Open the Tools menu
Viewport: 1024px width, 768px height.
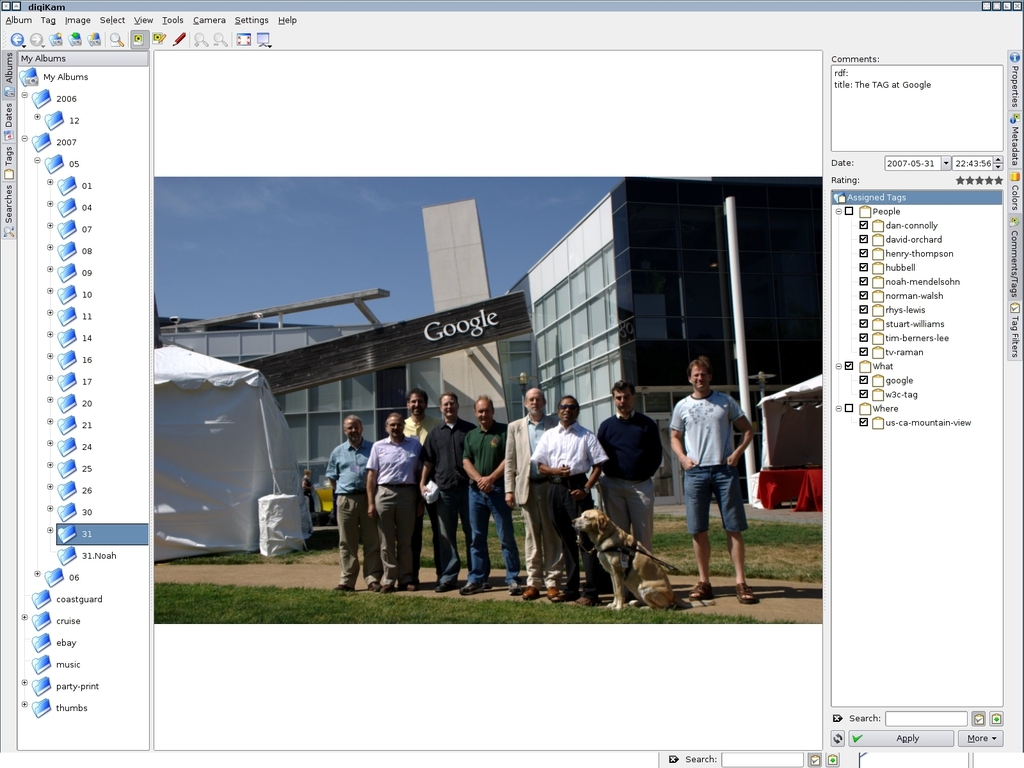[172, 20]
